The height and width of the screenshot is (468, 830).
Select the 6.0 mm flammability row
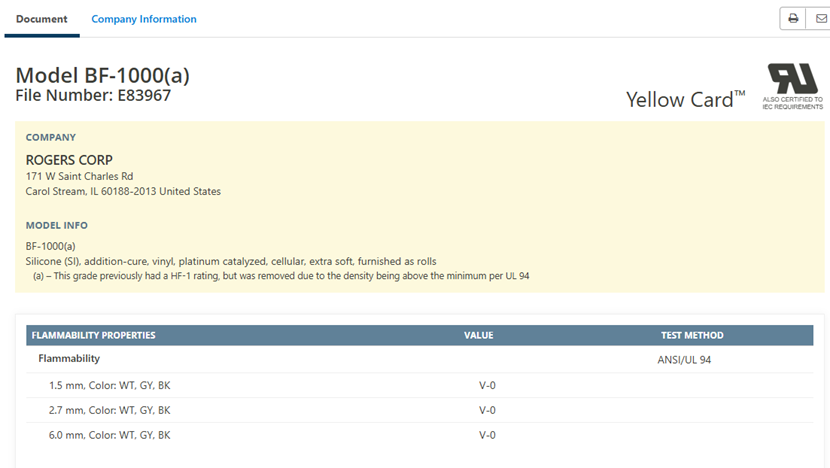coord(110,435)
